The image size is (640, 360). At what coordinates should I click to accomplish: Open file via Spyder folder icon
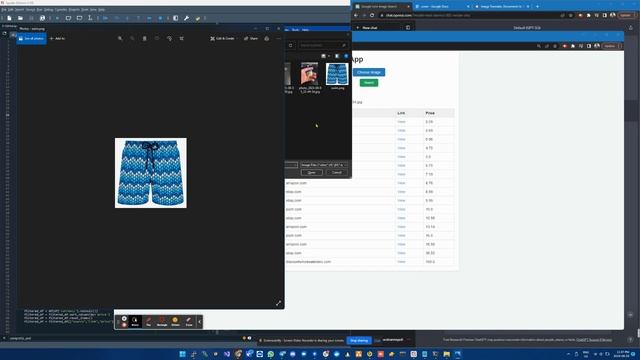pyautogui.click(x=20, y=18)
